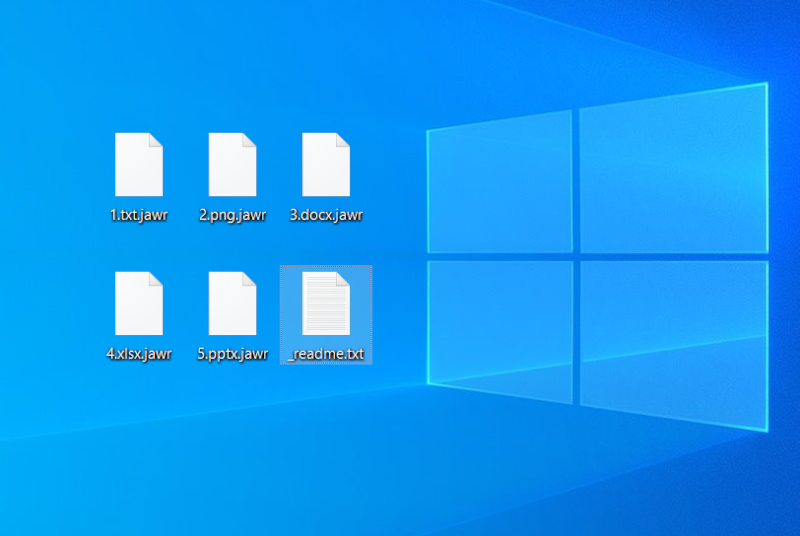Click the "4.xlsx.jawr" file name label
Viewport: 800px width, 536px height.
139,354
